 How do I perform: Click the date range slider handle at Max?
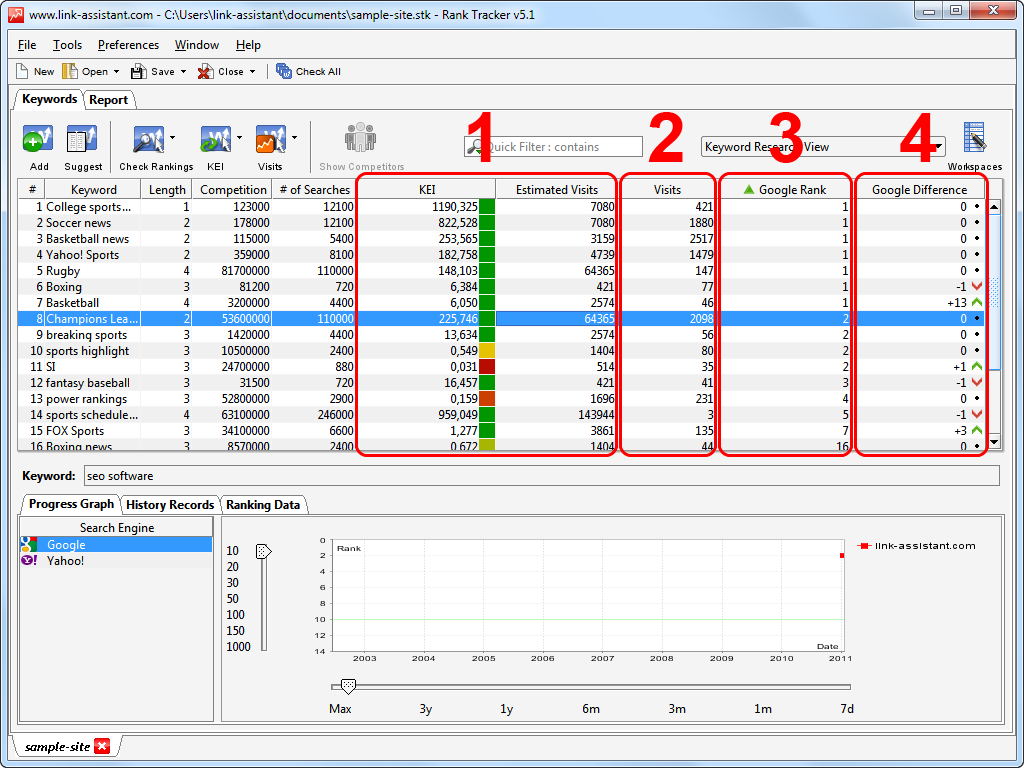point(349,686)
